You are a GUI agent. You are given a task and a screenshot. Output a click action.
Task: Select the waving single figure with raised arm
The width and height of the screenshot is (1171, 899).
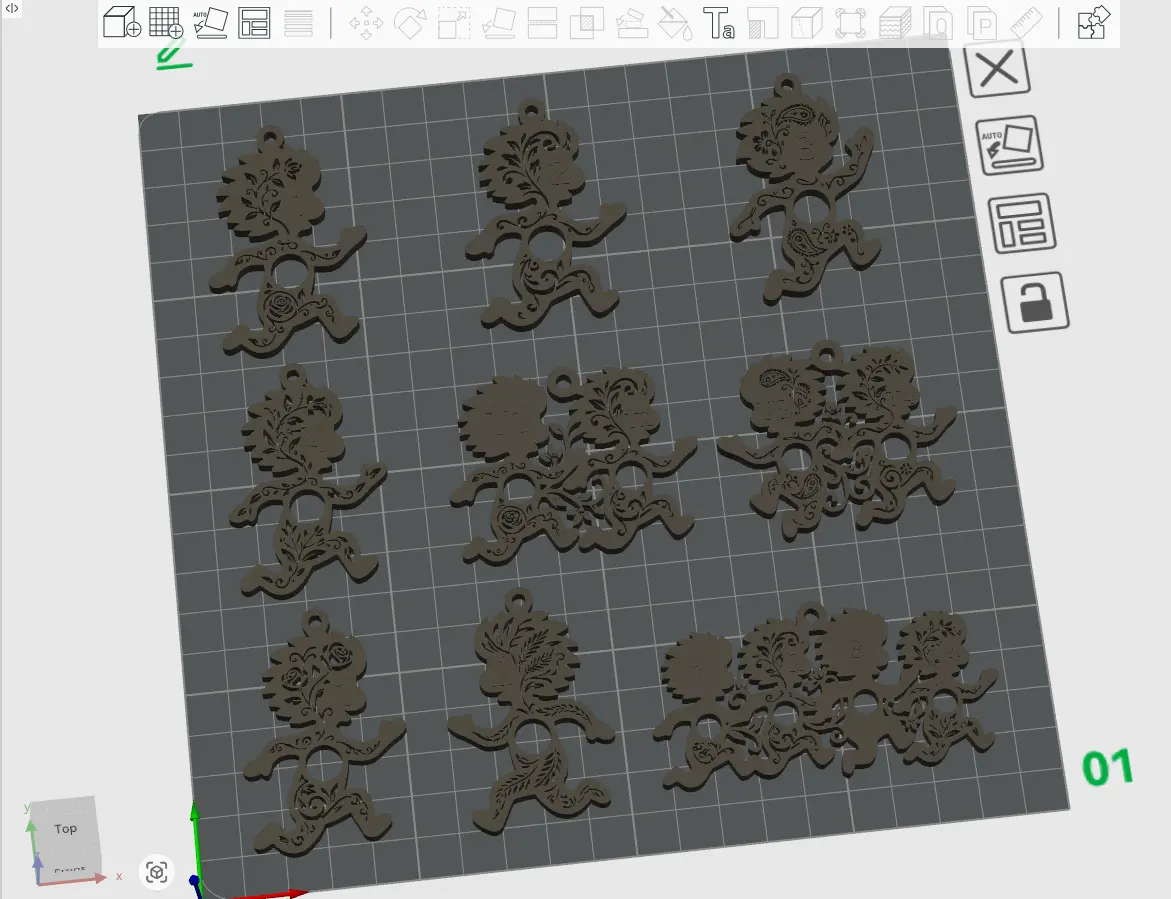pyautogui.click(x=803, y=188)
